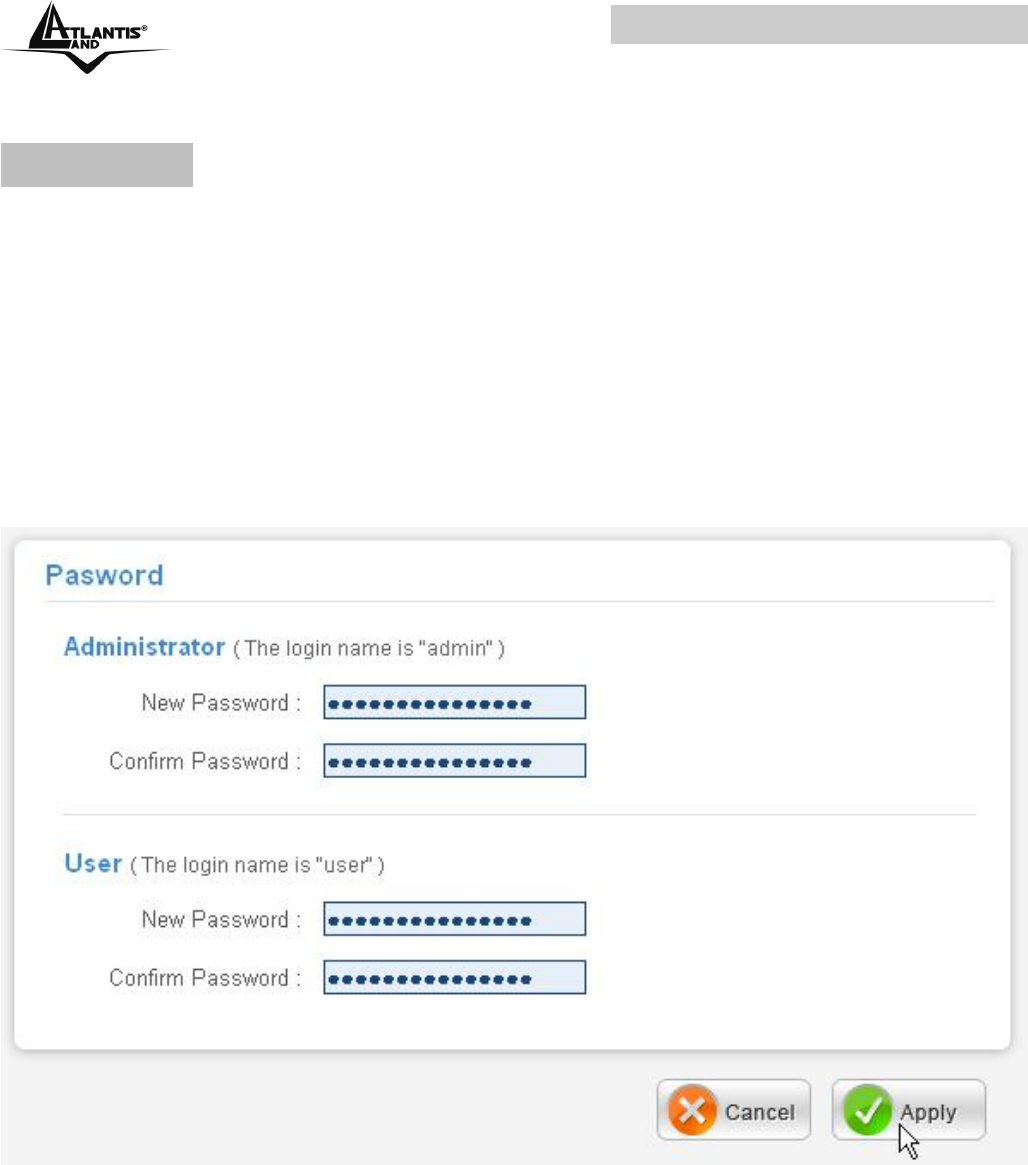Focus the Administrator New Password field
The height and width of the screenshot is (1165, 1028).
[454, 703]
